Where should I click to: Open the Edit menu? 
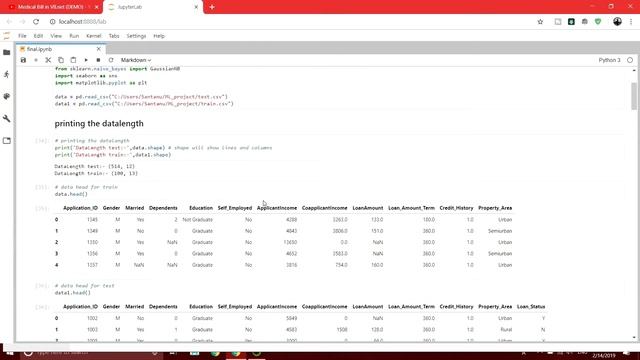tap(38, 36)
